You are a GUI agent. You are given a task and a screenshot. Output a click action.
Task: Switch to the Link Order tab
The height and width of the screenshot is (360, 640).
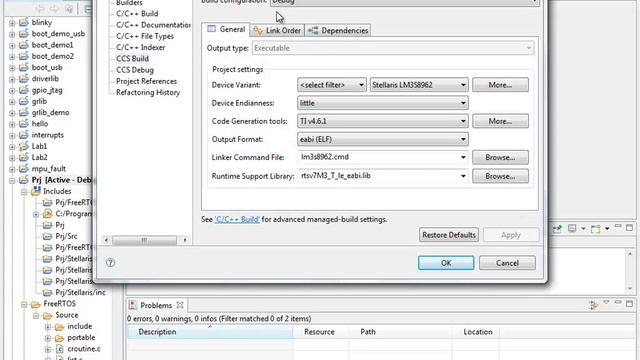pos(278,30)
